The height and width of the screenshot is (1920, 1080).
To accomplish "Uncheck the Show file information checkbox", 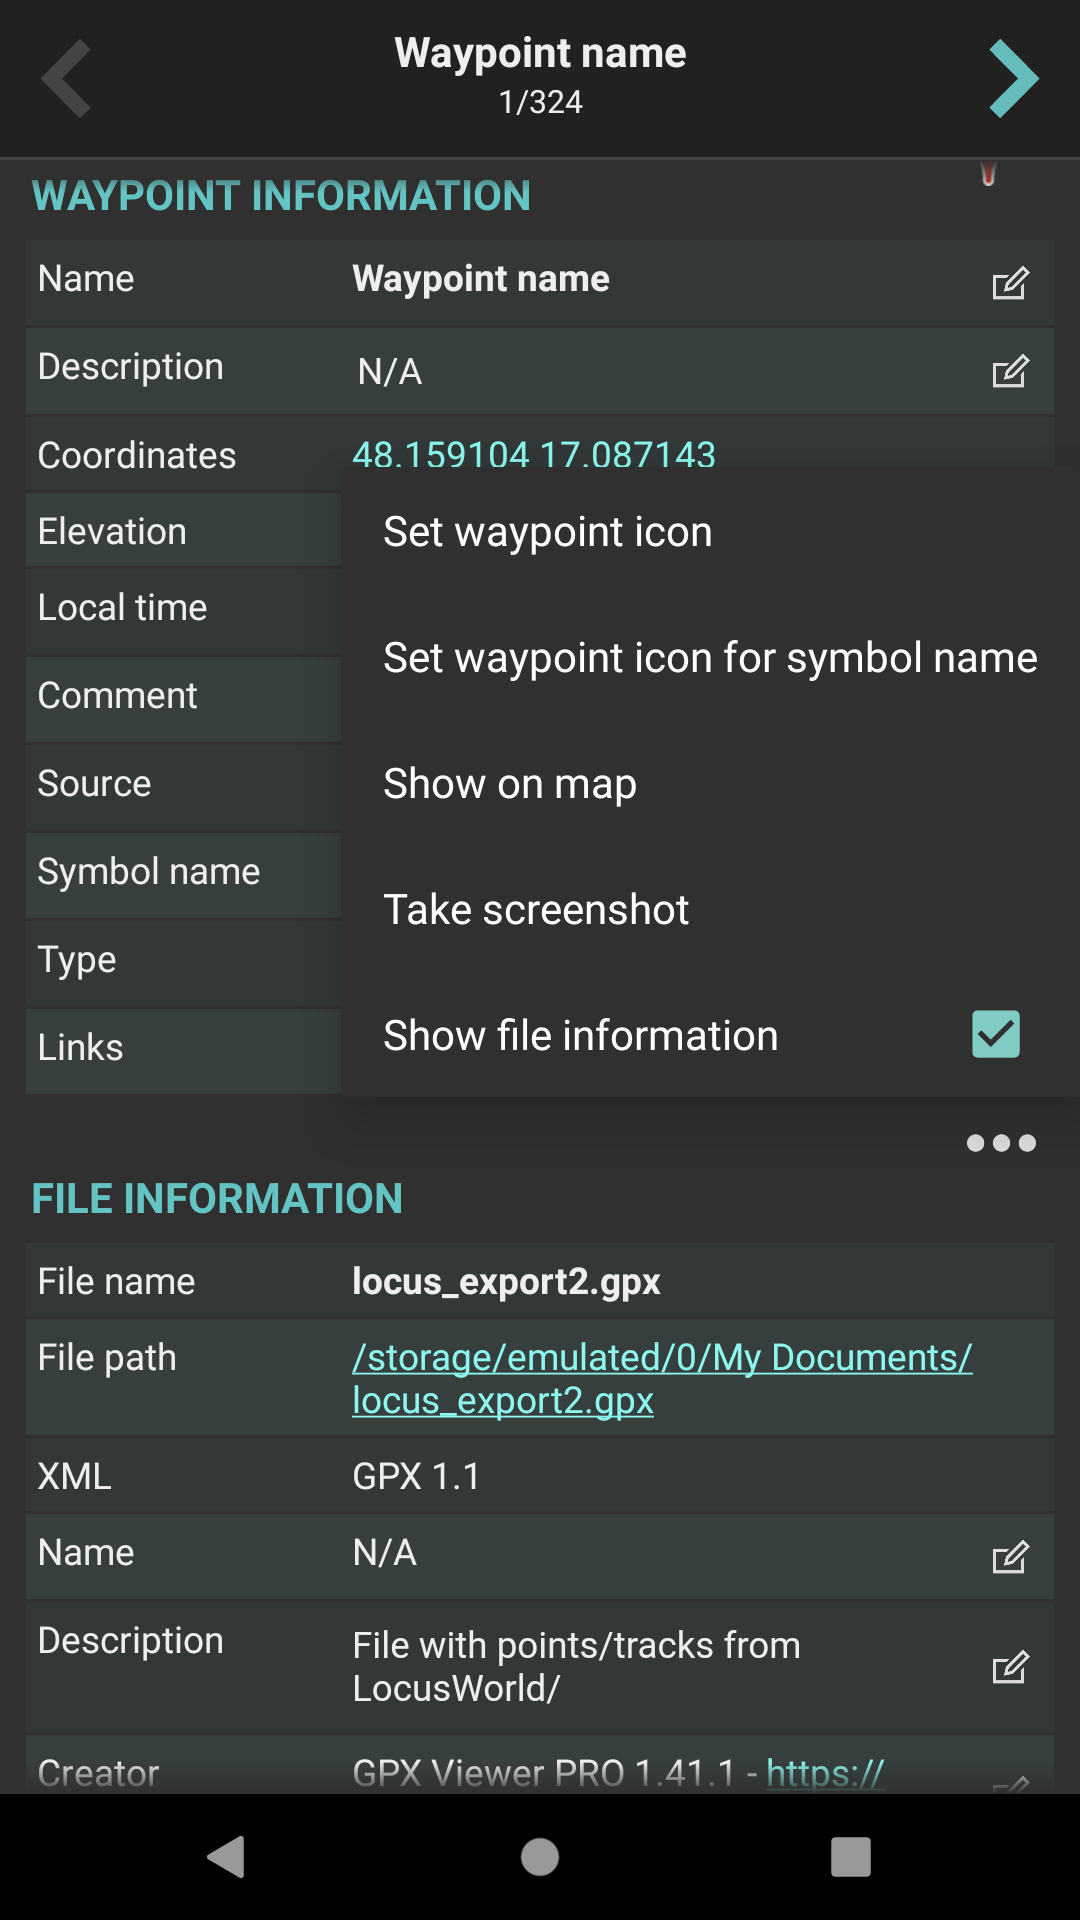I will point(995,1034).
